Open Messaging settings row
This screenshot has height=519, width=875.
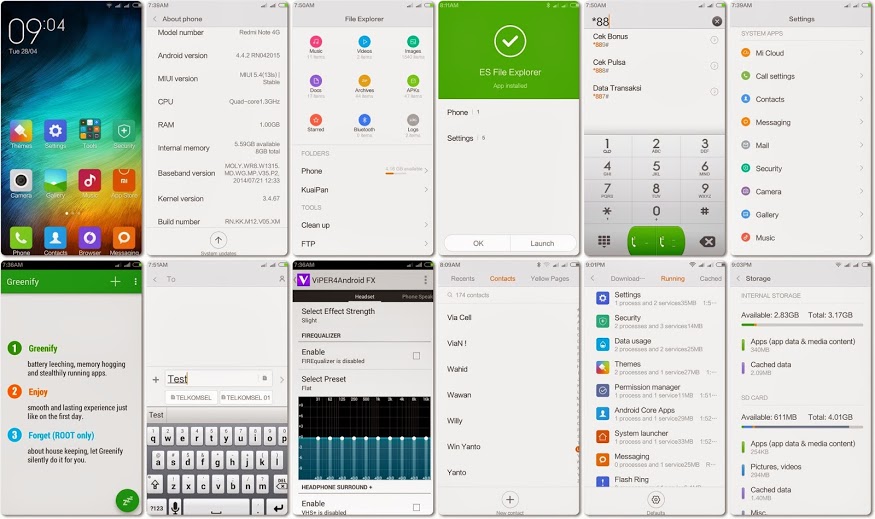801,122
